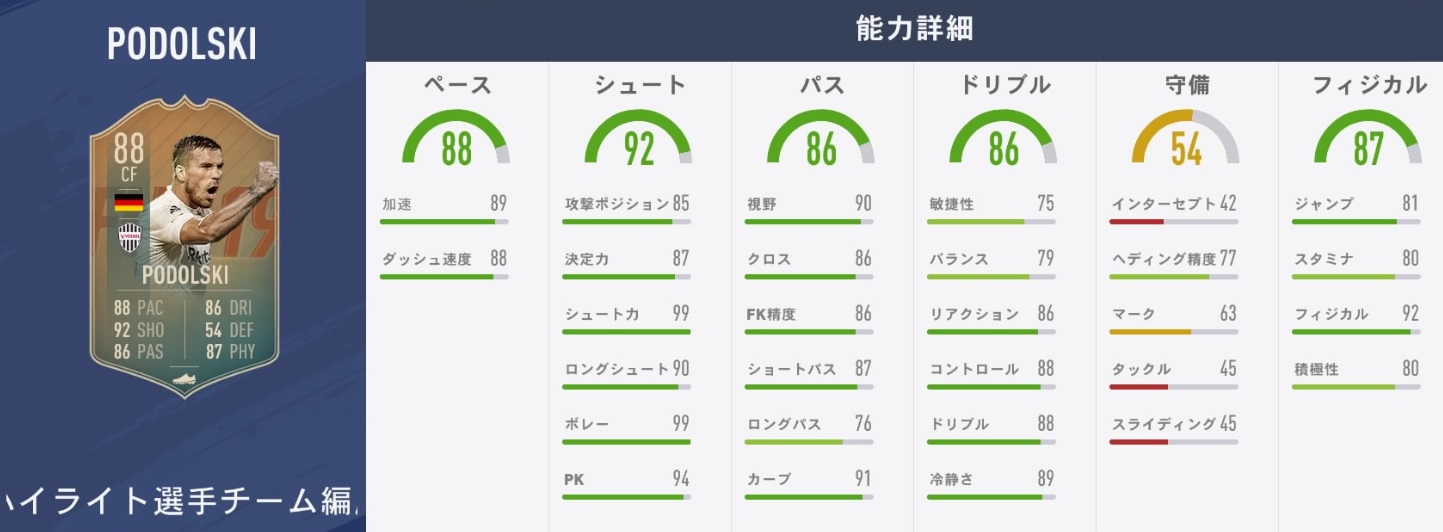Click the ペース gauge showing 88

click(x=456, y=140)
